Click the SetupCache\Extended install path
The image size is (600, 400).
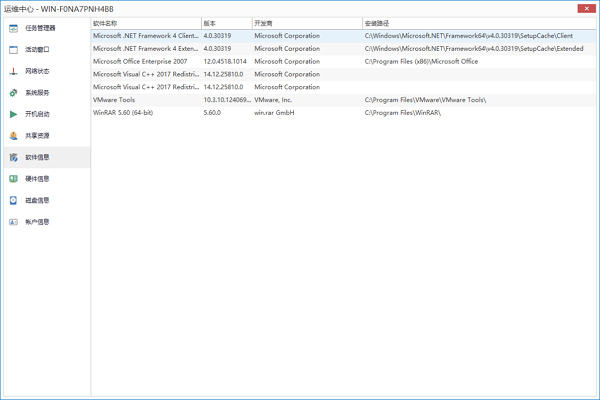[474, 49]
